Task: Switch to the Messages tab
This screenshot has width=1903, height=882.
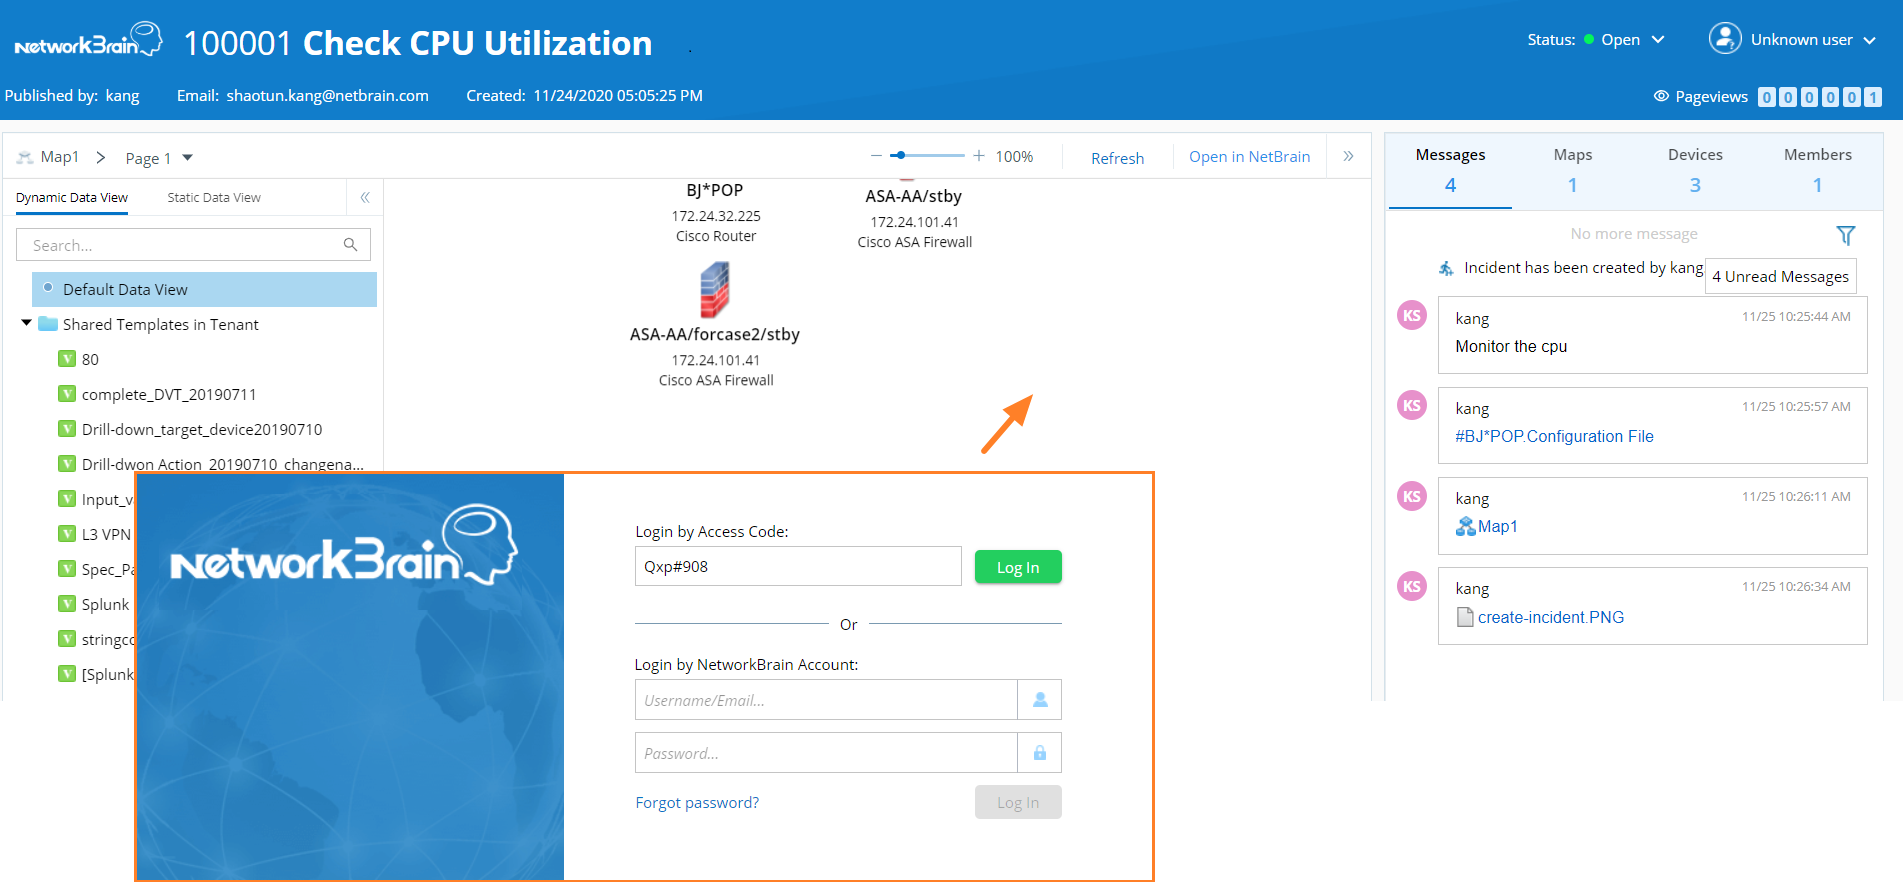Action: pyautogui.click(x=1450, y=170)
